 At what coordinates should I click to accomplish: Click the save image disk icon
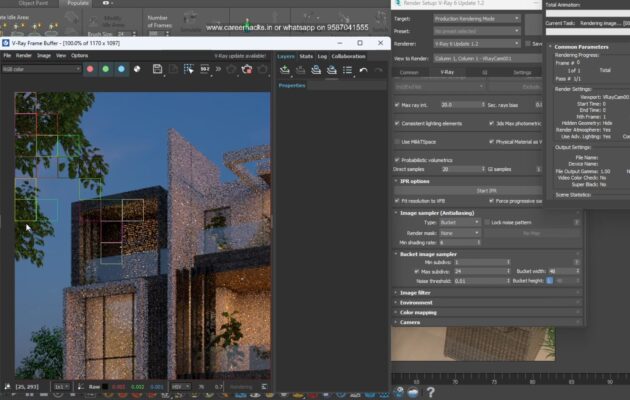click(x=158, y=69)
